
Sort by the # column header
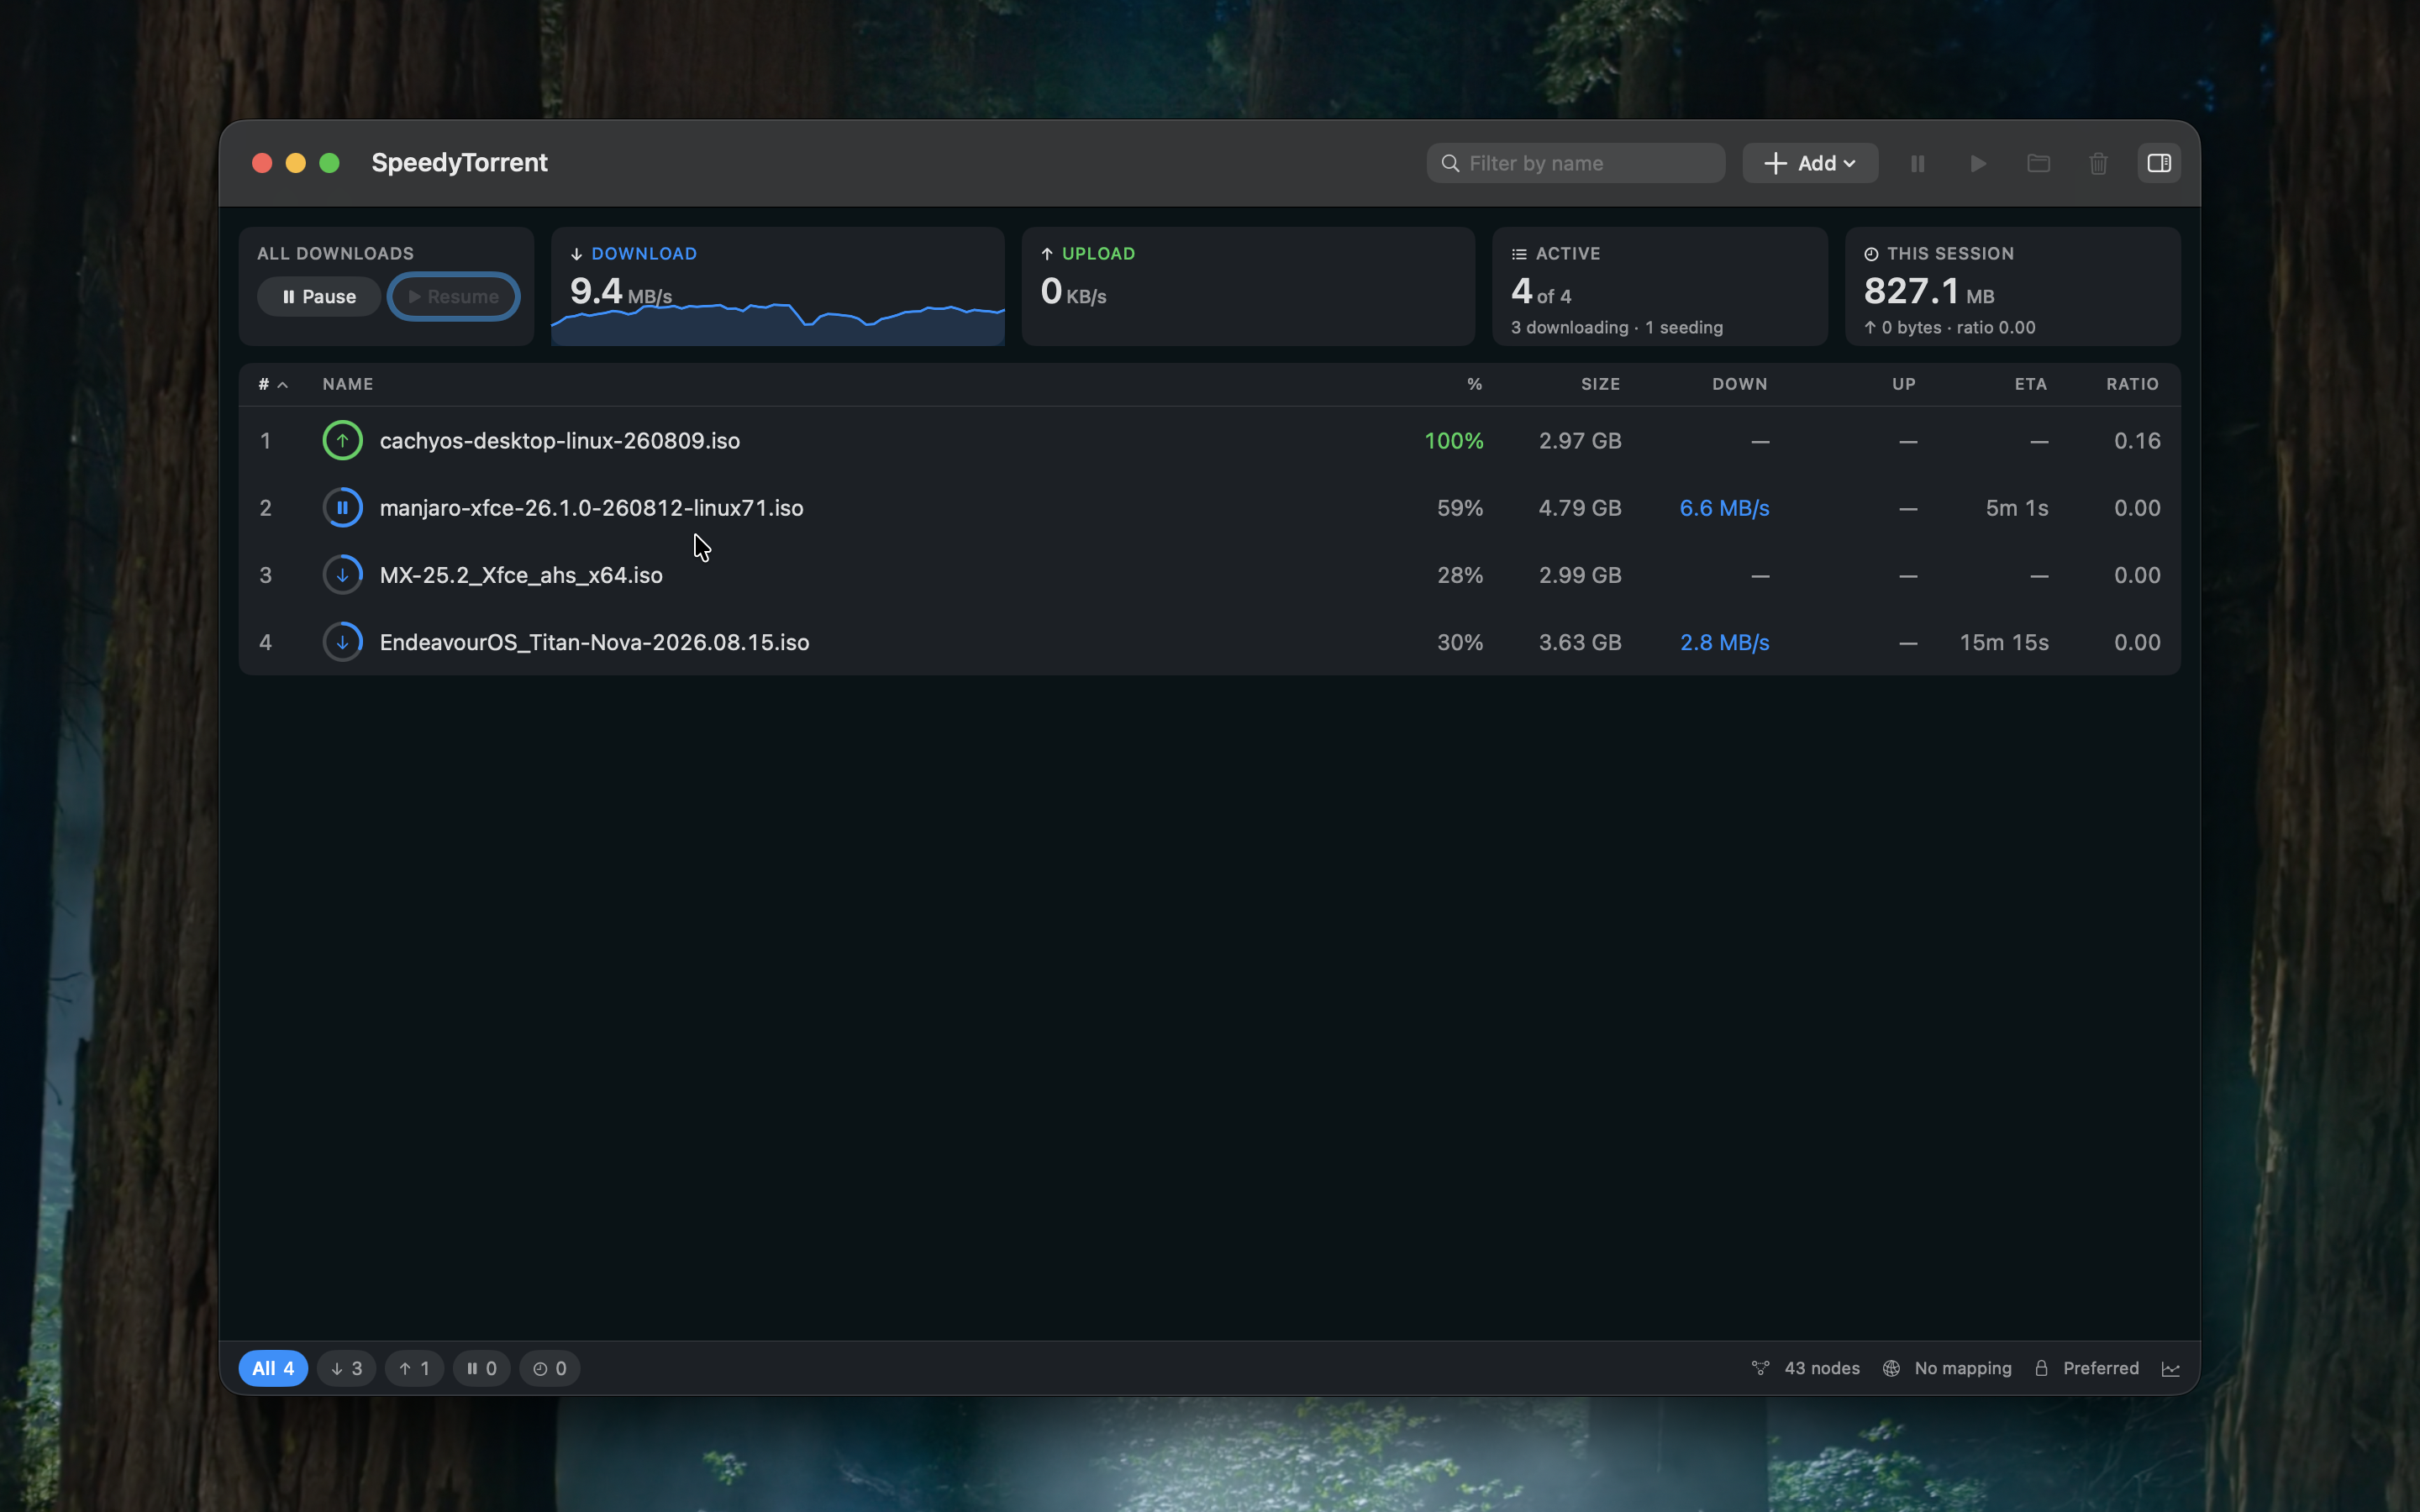[x=273, y=384]
